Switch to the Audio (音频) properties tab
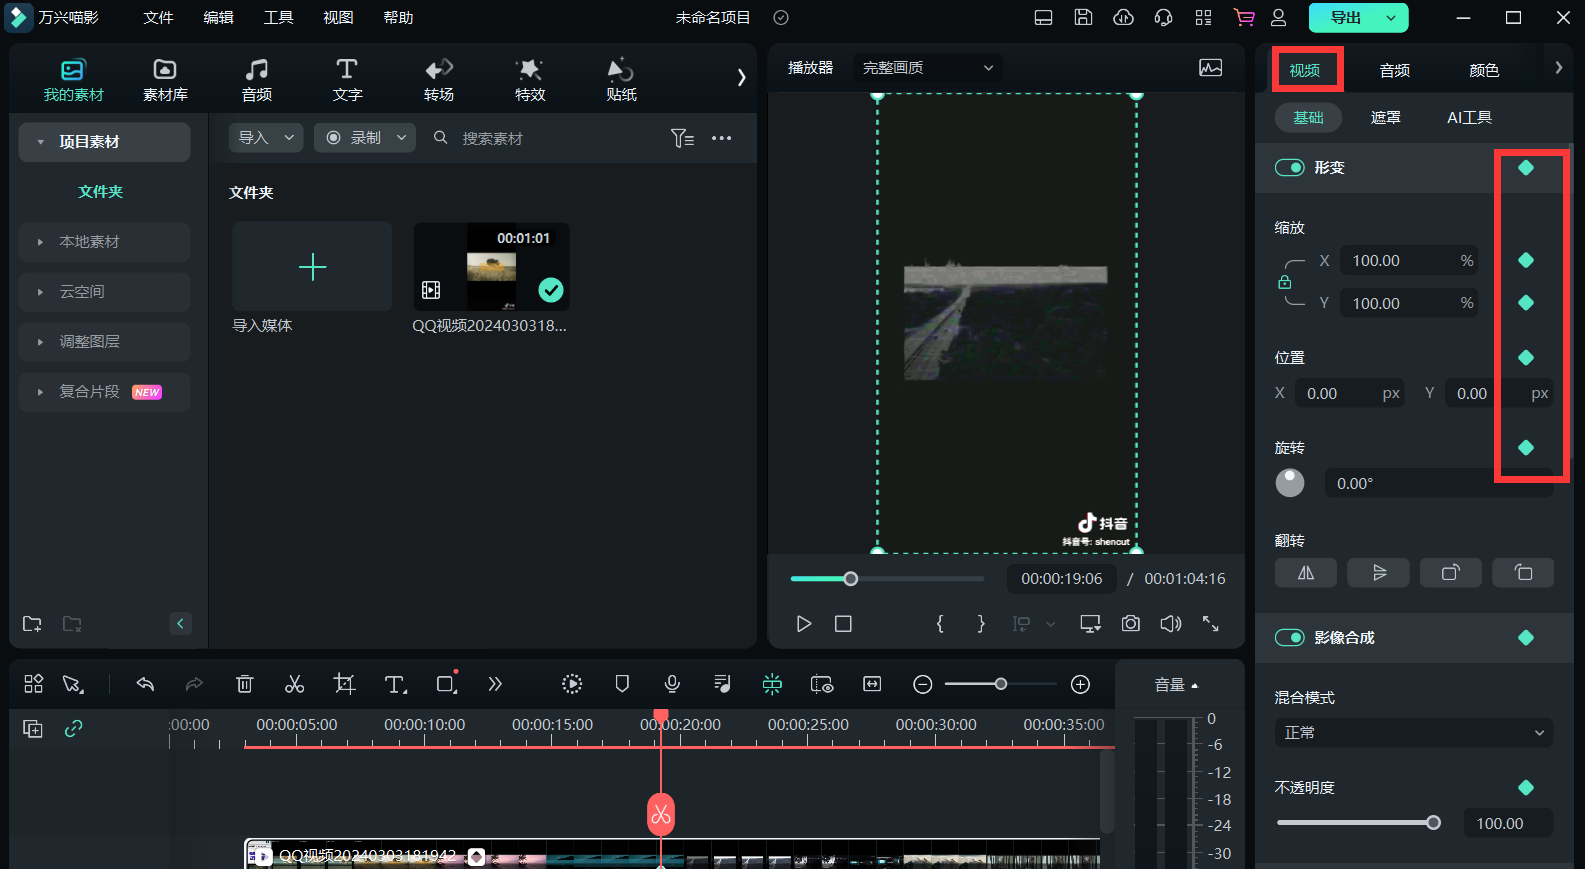This screenshot has height=869, width=1585. (1394, 70)
